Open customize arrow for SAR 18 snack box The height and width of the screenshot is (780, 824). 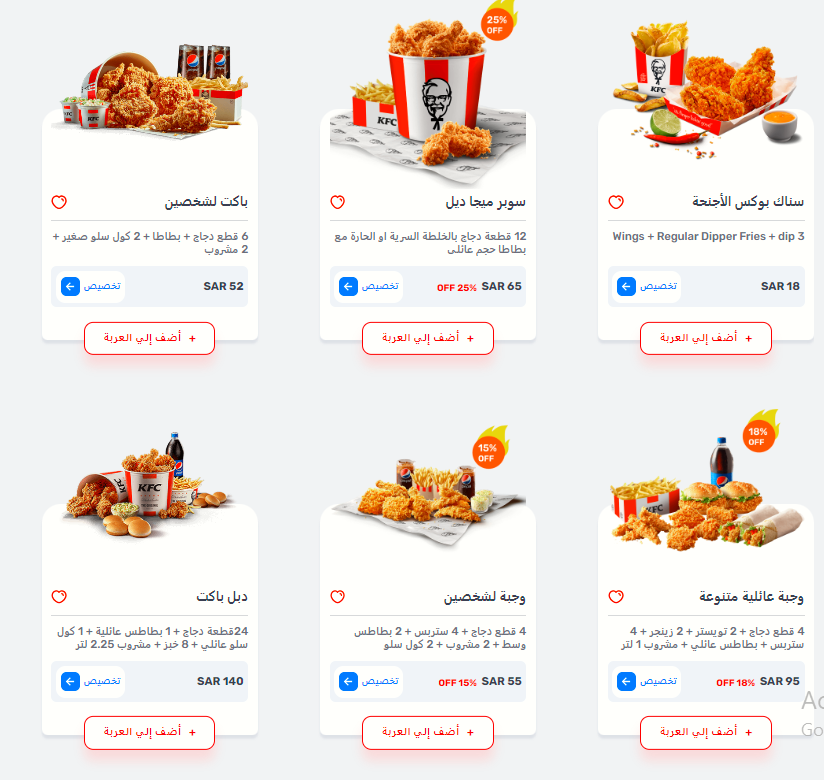pos(626,286)
